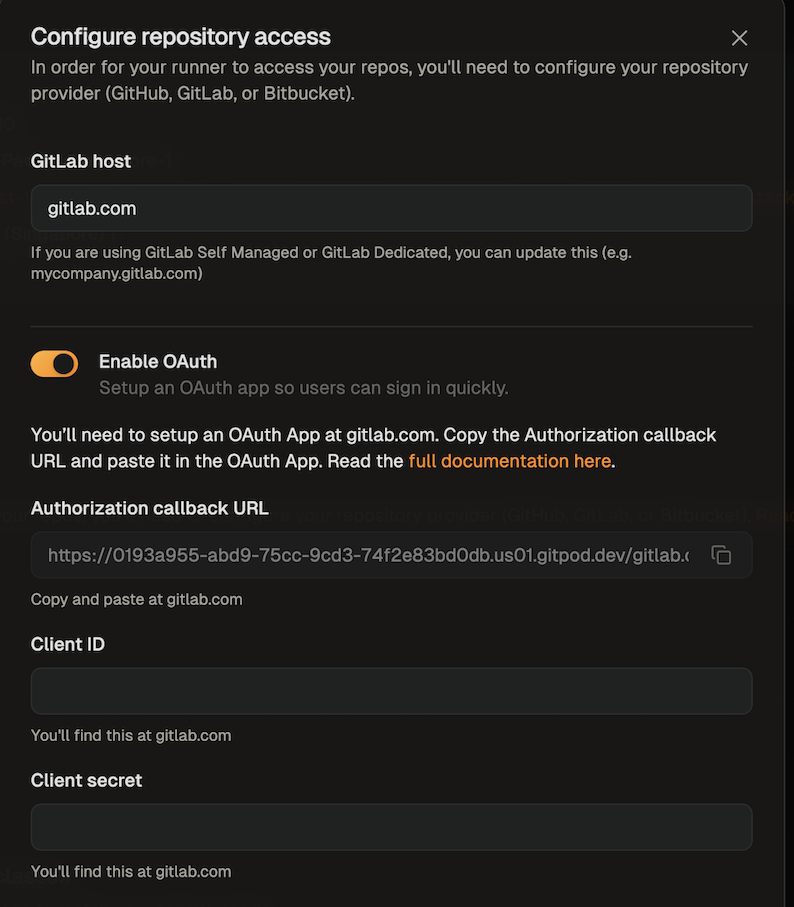The height and width of the screenshot is (907, 794).
Task: Open the full documentation here link
Action: (x=509, y=461)
